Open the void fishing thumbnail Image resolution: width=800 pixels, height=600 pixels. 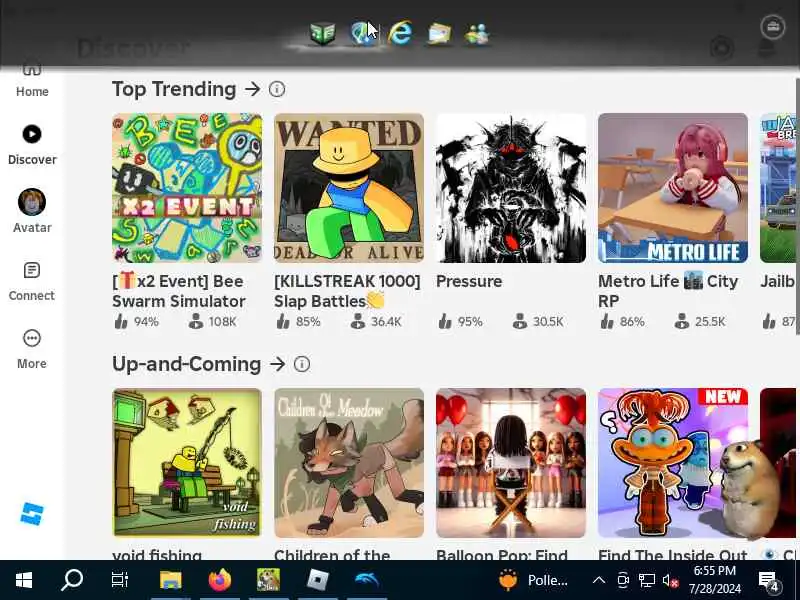pos(187,463)
